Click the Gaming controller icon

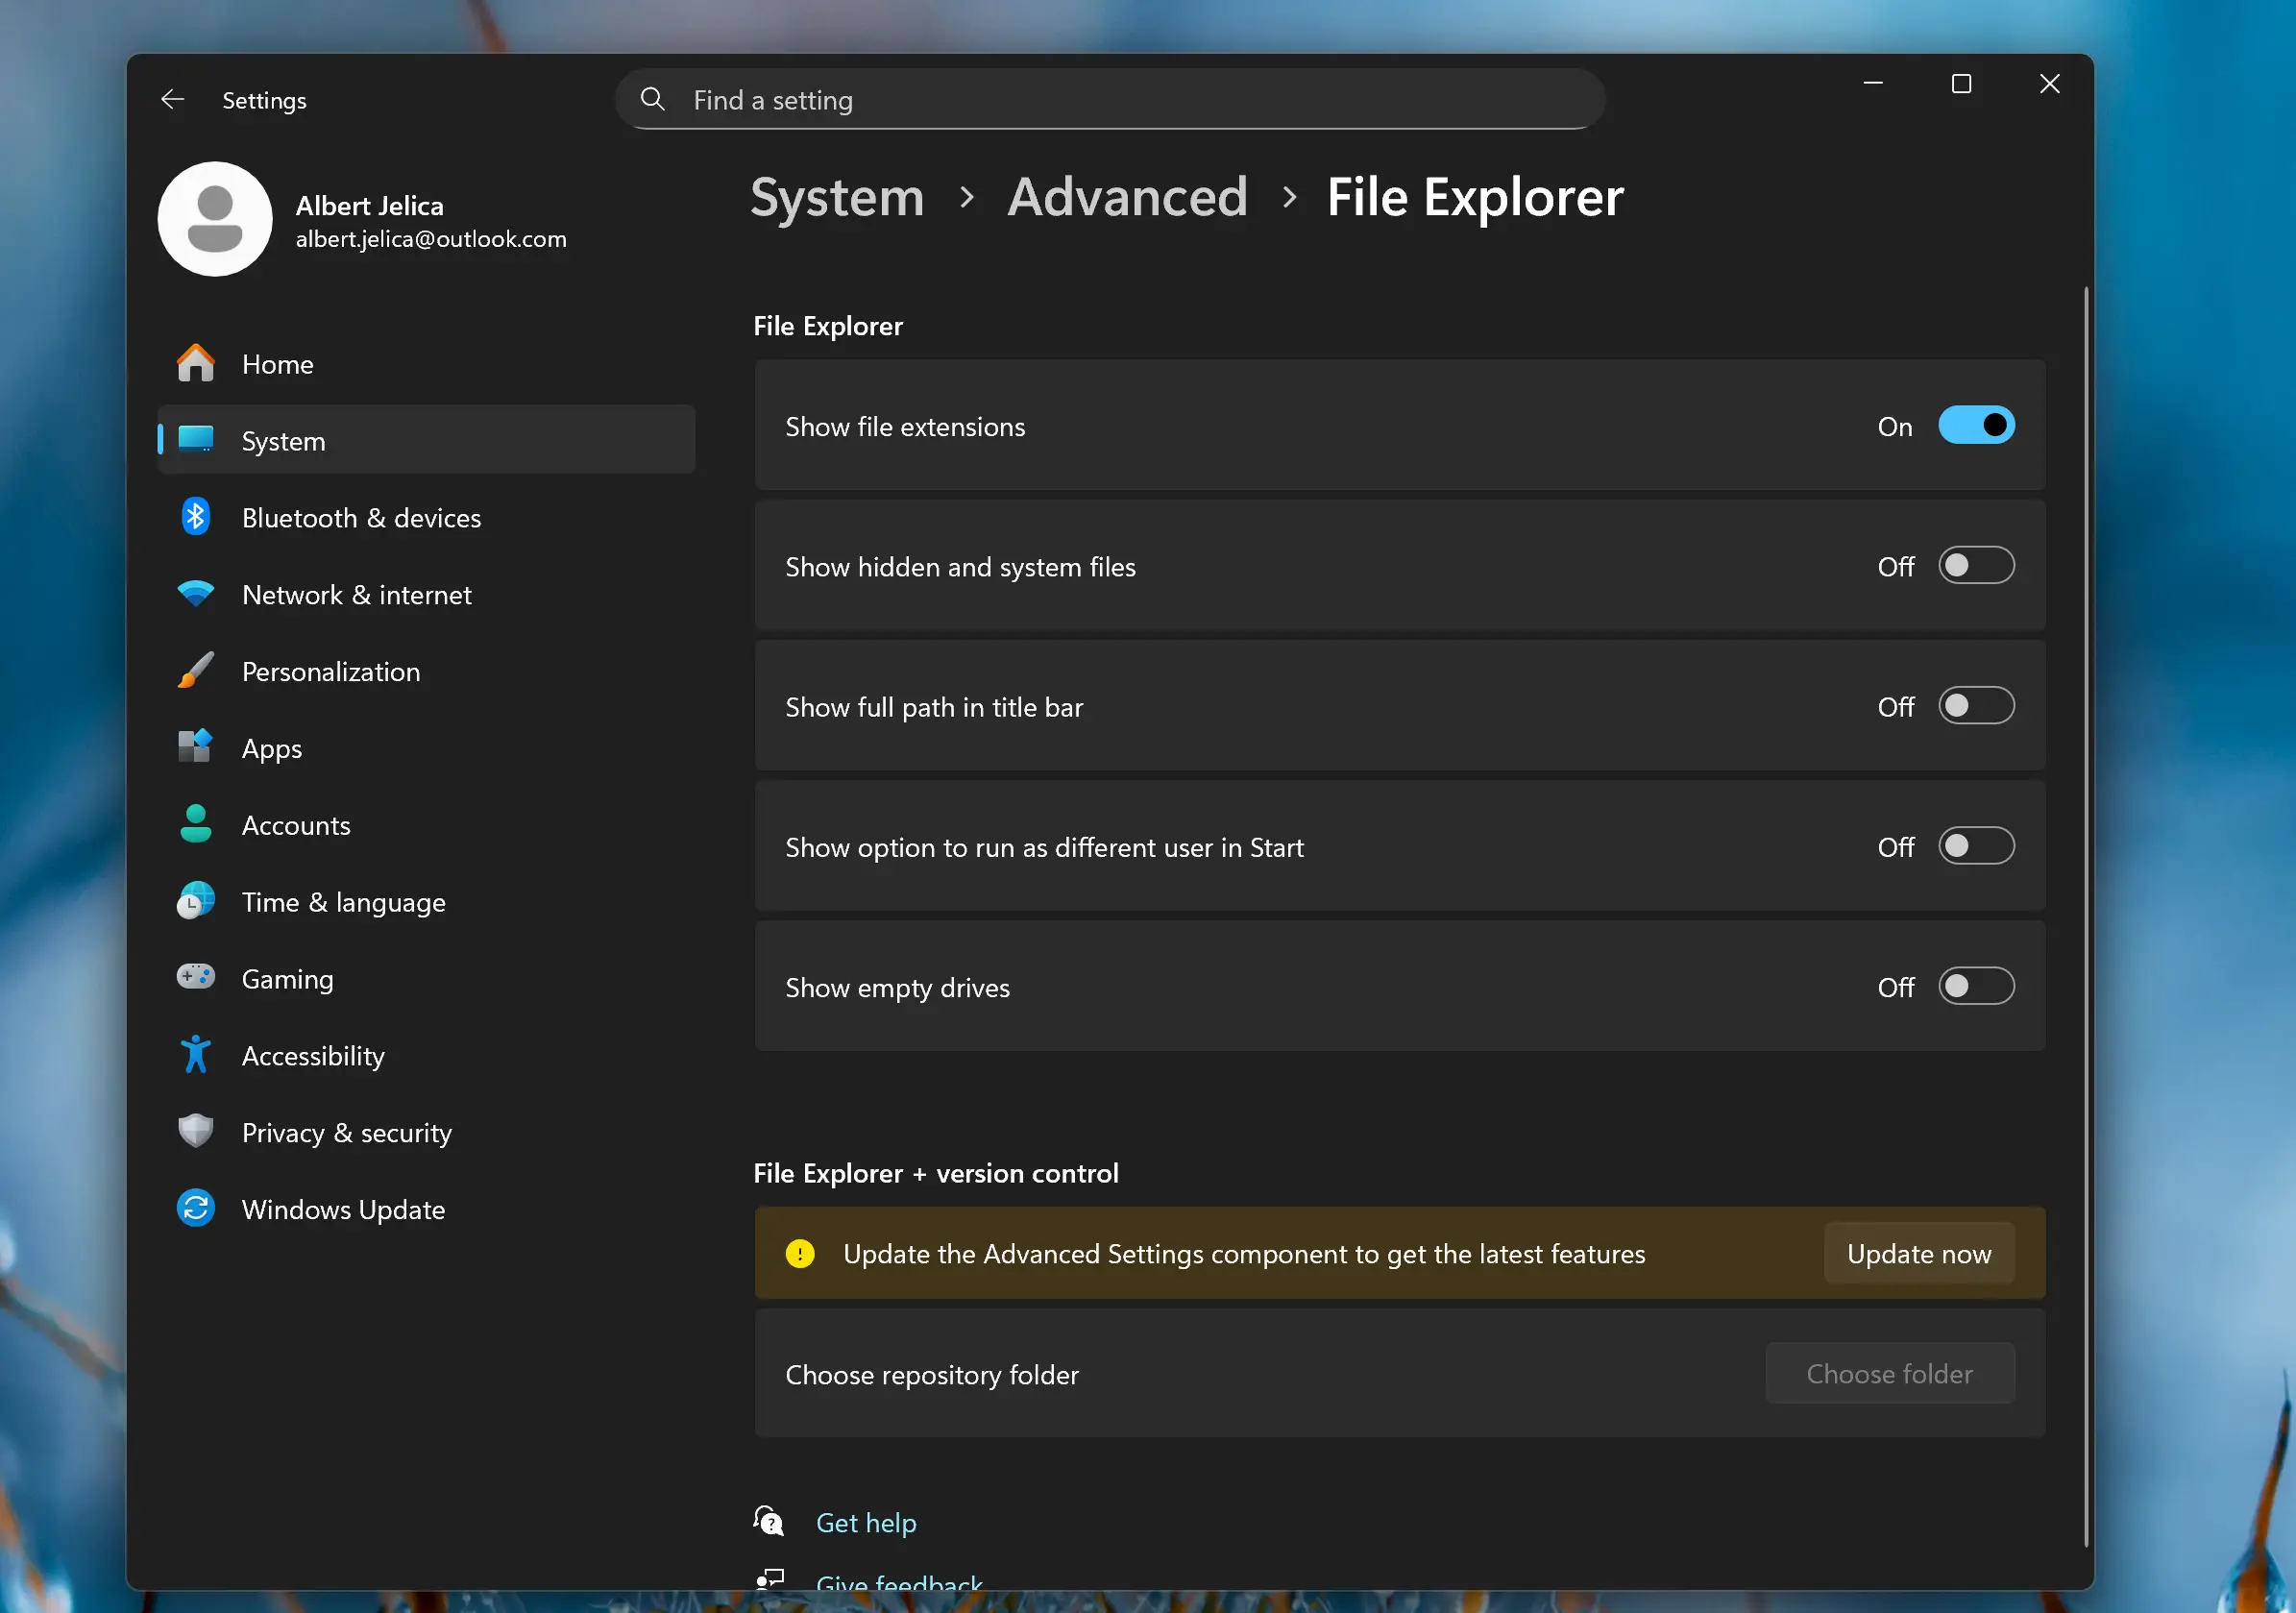click(x=196, y=977)
